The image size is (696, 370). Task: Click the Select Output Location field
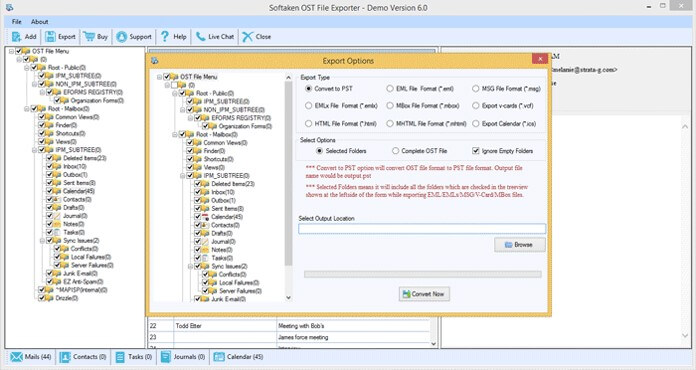(x=422, y=228)
